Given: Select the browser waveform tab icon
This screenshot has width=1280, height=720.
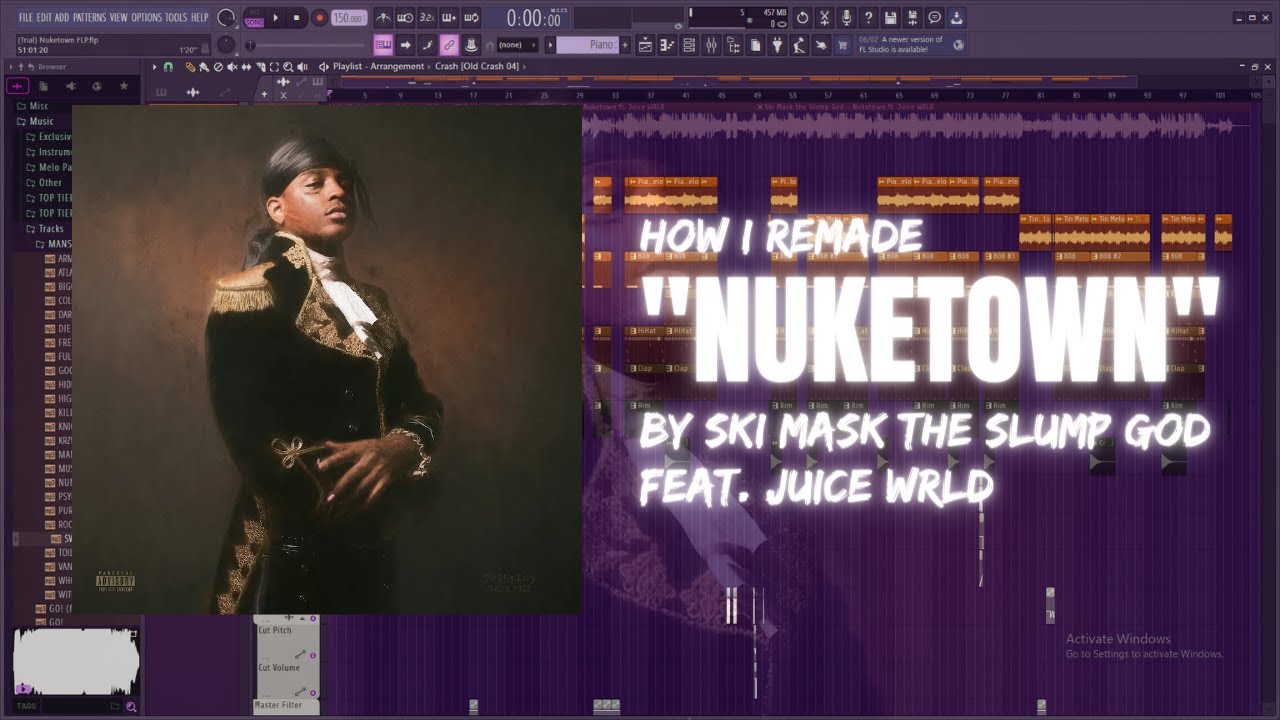Looking at the screenshot, I should [x=18, y=86].
